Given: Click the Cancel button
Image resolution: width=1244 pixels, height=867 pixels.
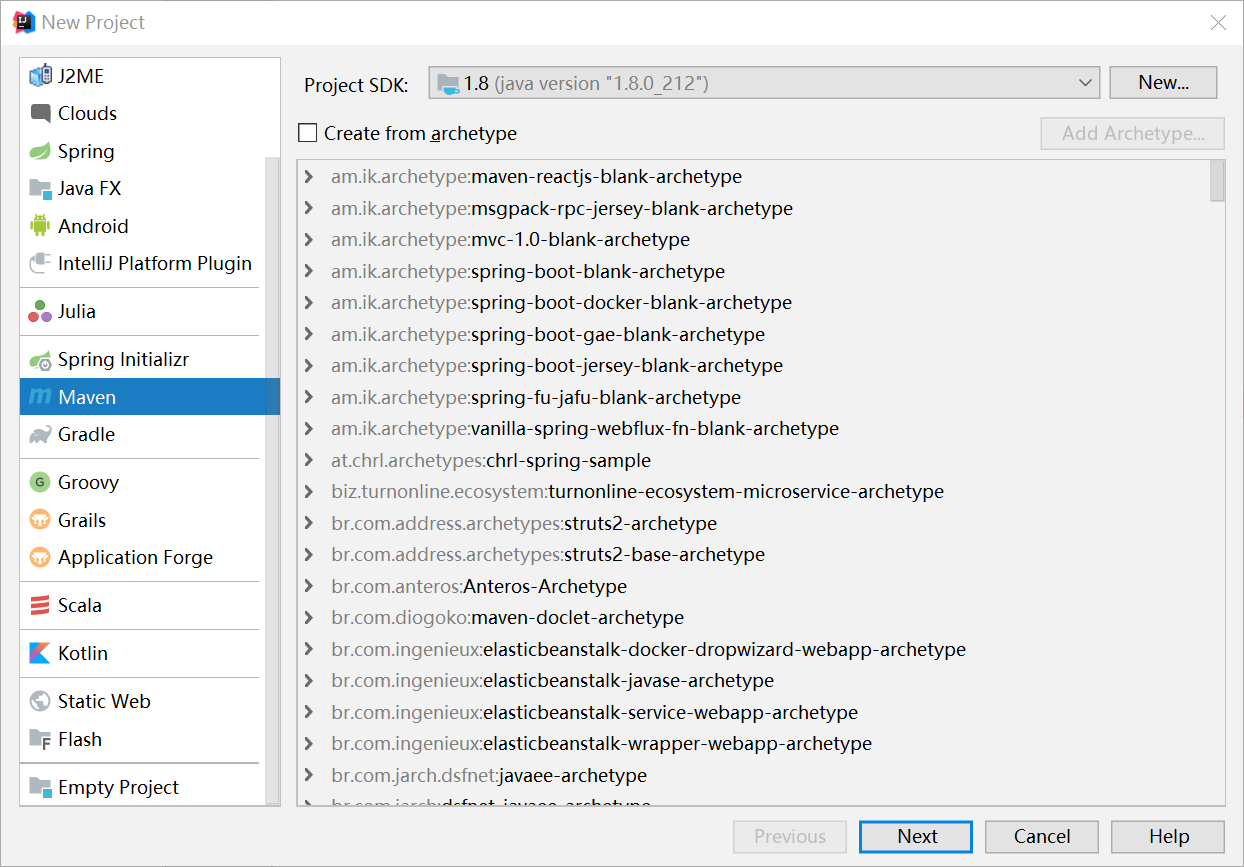Looking at the screenshot, I should point(1042,837).
